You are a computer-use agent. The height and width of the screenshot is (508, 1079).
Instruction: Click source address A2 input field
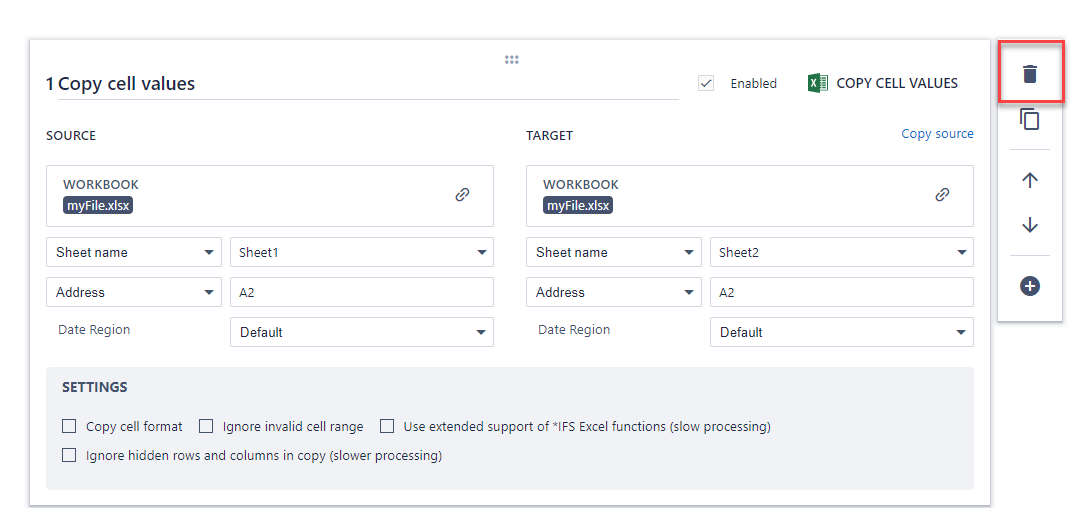(361, 292)
